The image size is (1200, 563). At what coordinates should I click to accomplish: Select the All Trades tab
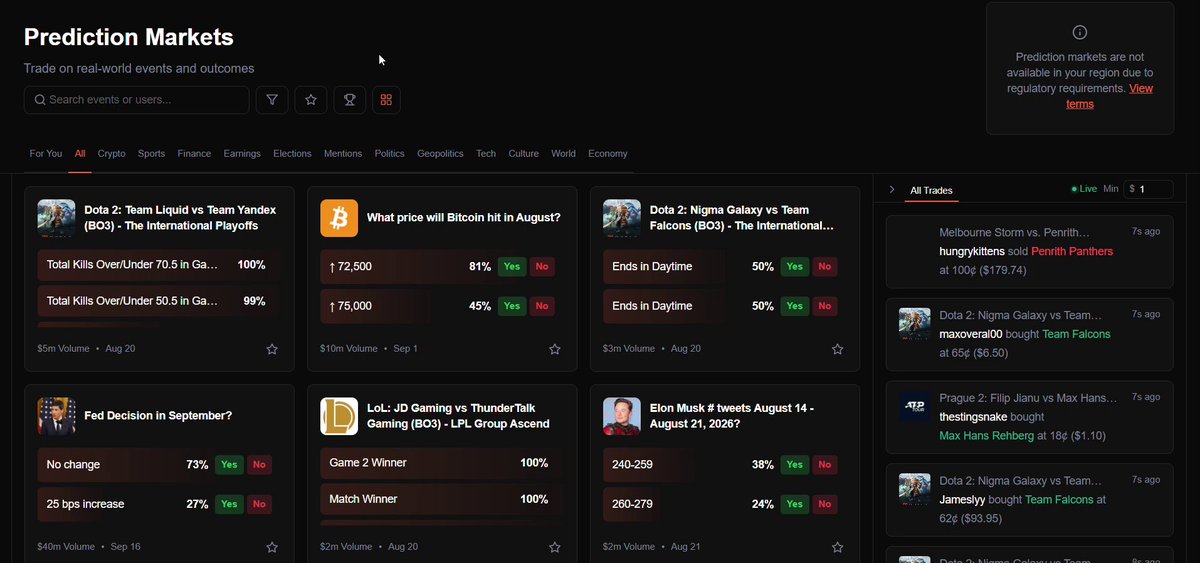click(931, 190)
